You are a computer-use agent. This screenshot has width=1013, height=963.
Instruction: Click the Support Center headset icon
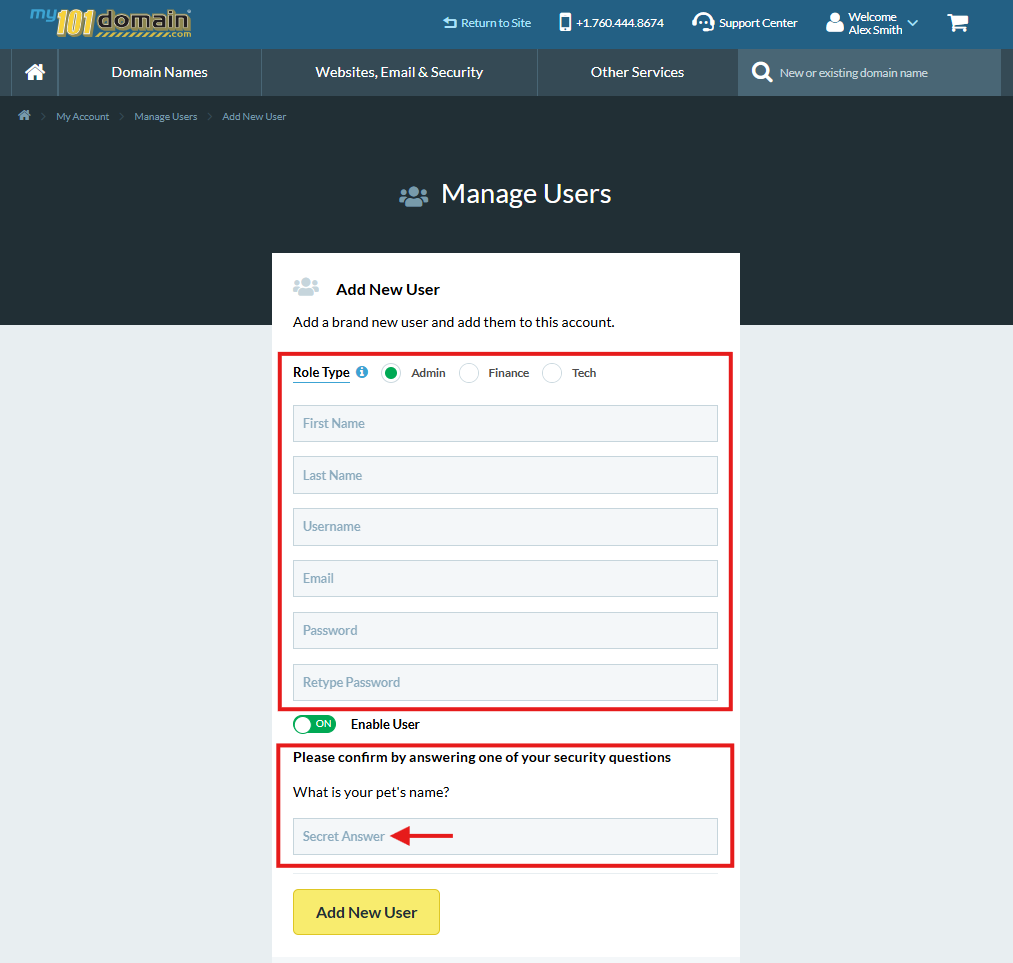click(x=702, y=21)
